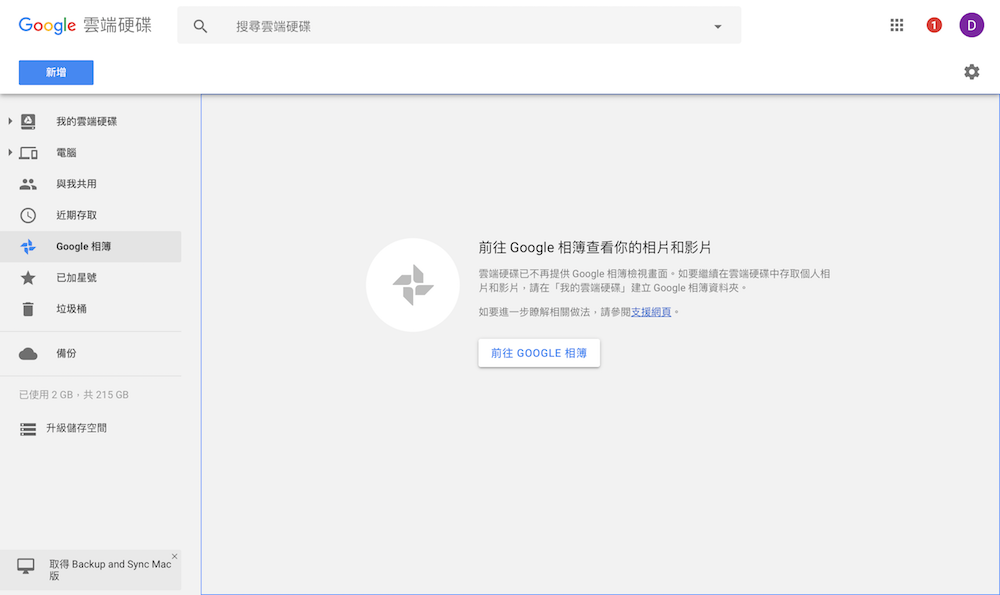This screenshot has height=595, width=1000.
Task: Open the Google apps launcher grid
Action: coord(897,24)
